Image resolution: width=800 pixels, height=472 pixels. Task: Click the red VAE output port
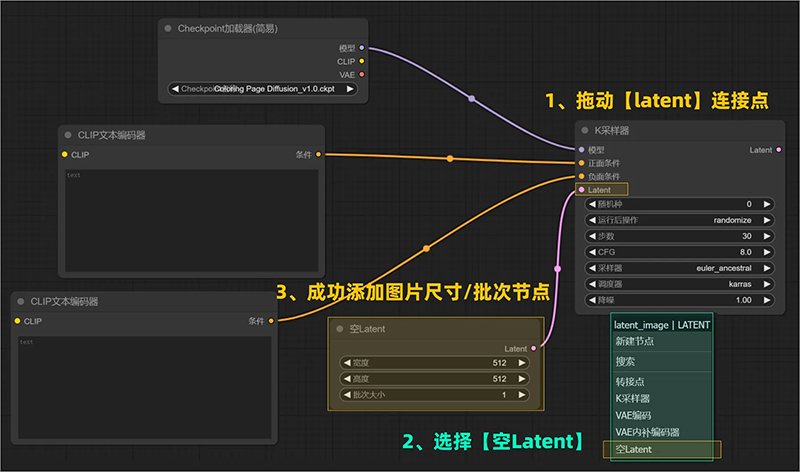361,74
